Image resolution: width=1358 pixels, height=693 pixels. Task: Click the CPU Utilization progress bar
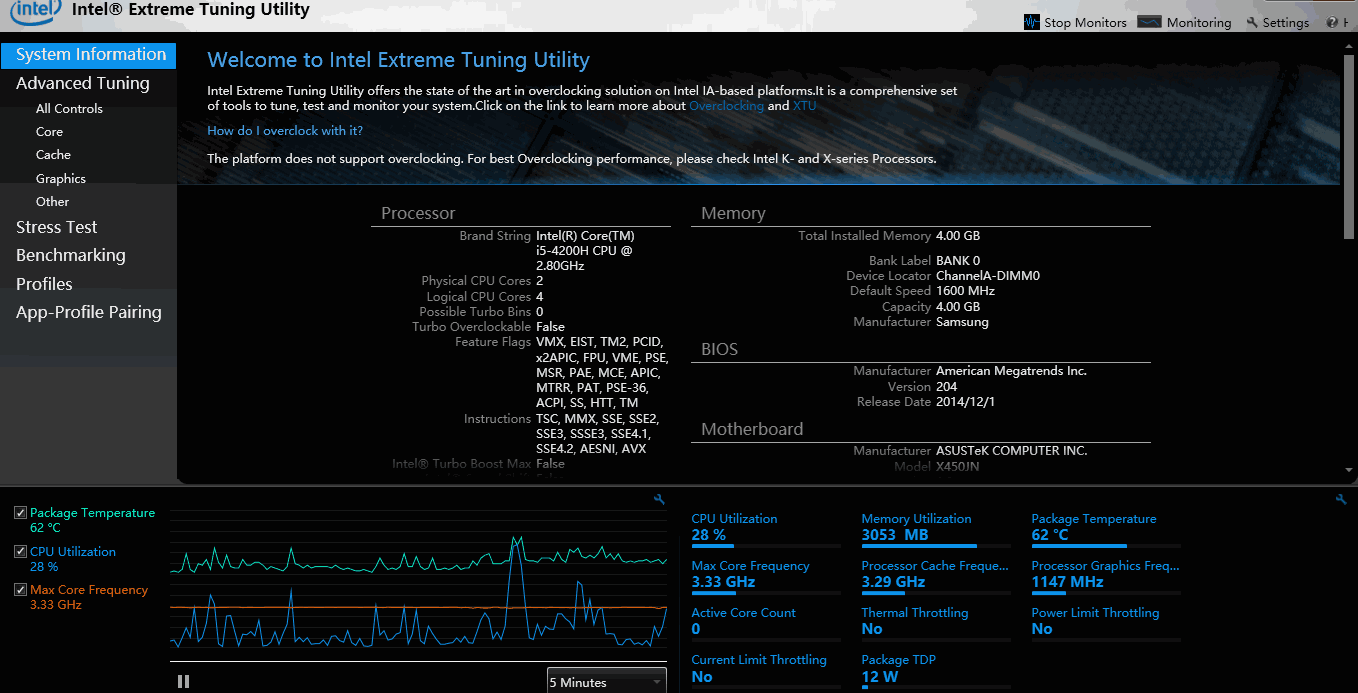(x=734, y=546)
